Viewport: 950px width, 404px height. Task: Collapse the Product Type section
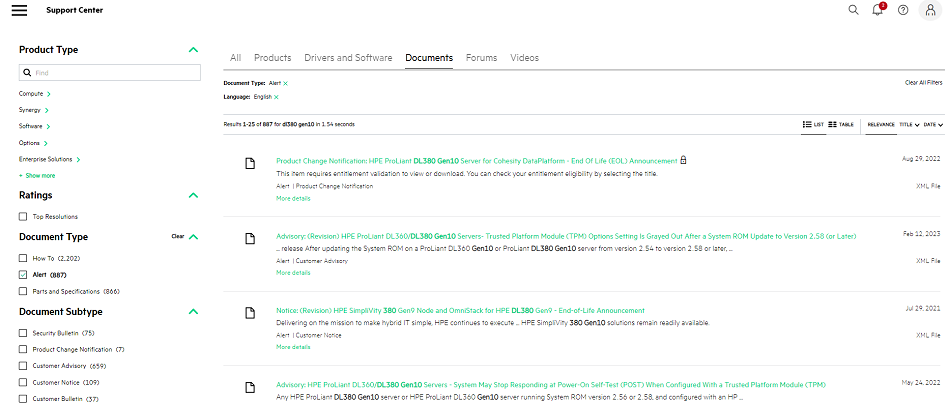[193, 50]
